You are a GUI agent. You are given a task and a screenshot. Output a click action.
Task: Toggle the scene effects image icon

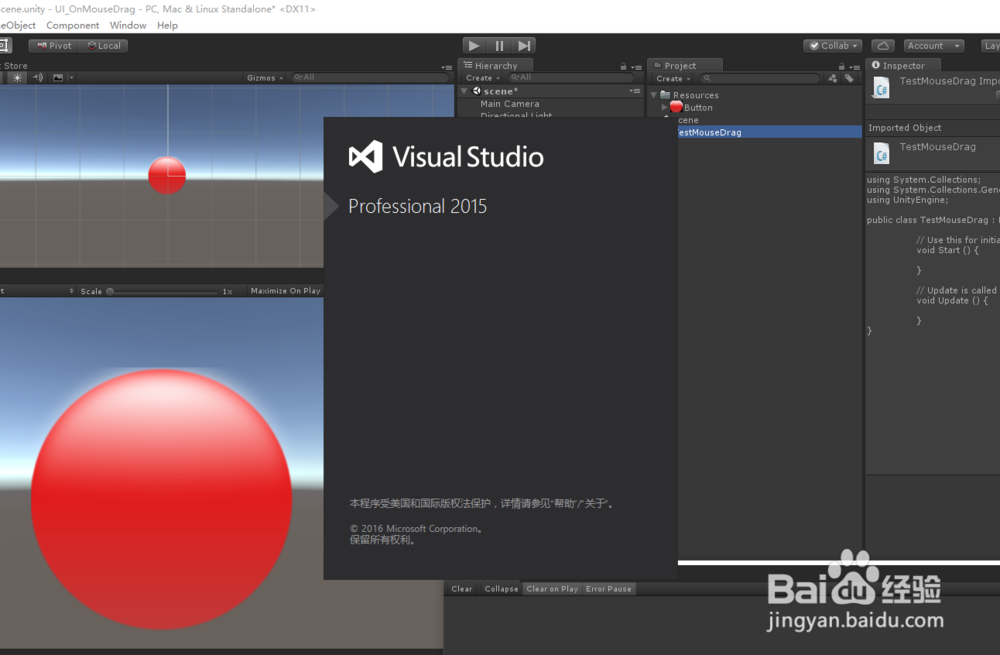pos(58,78)
